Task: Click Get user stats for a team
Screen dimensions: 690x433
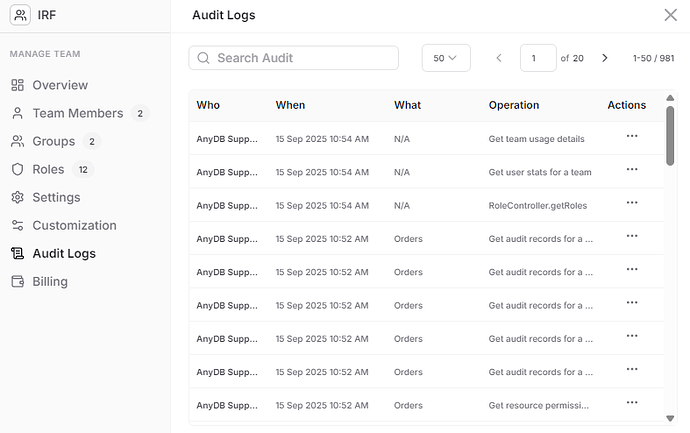Action: click(x=540, y=172)
